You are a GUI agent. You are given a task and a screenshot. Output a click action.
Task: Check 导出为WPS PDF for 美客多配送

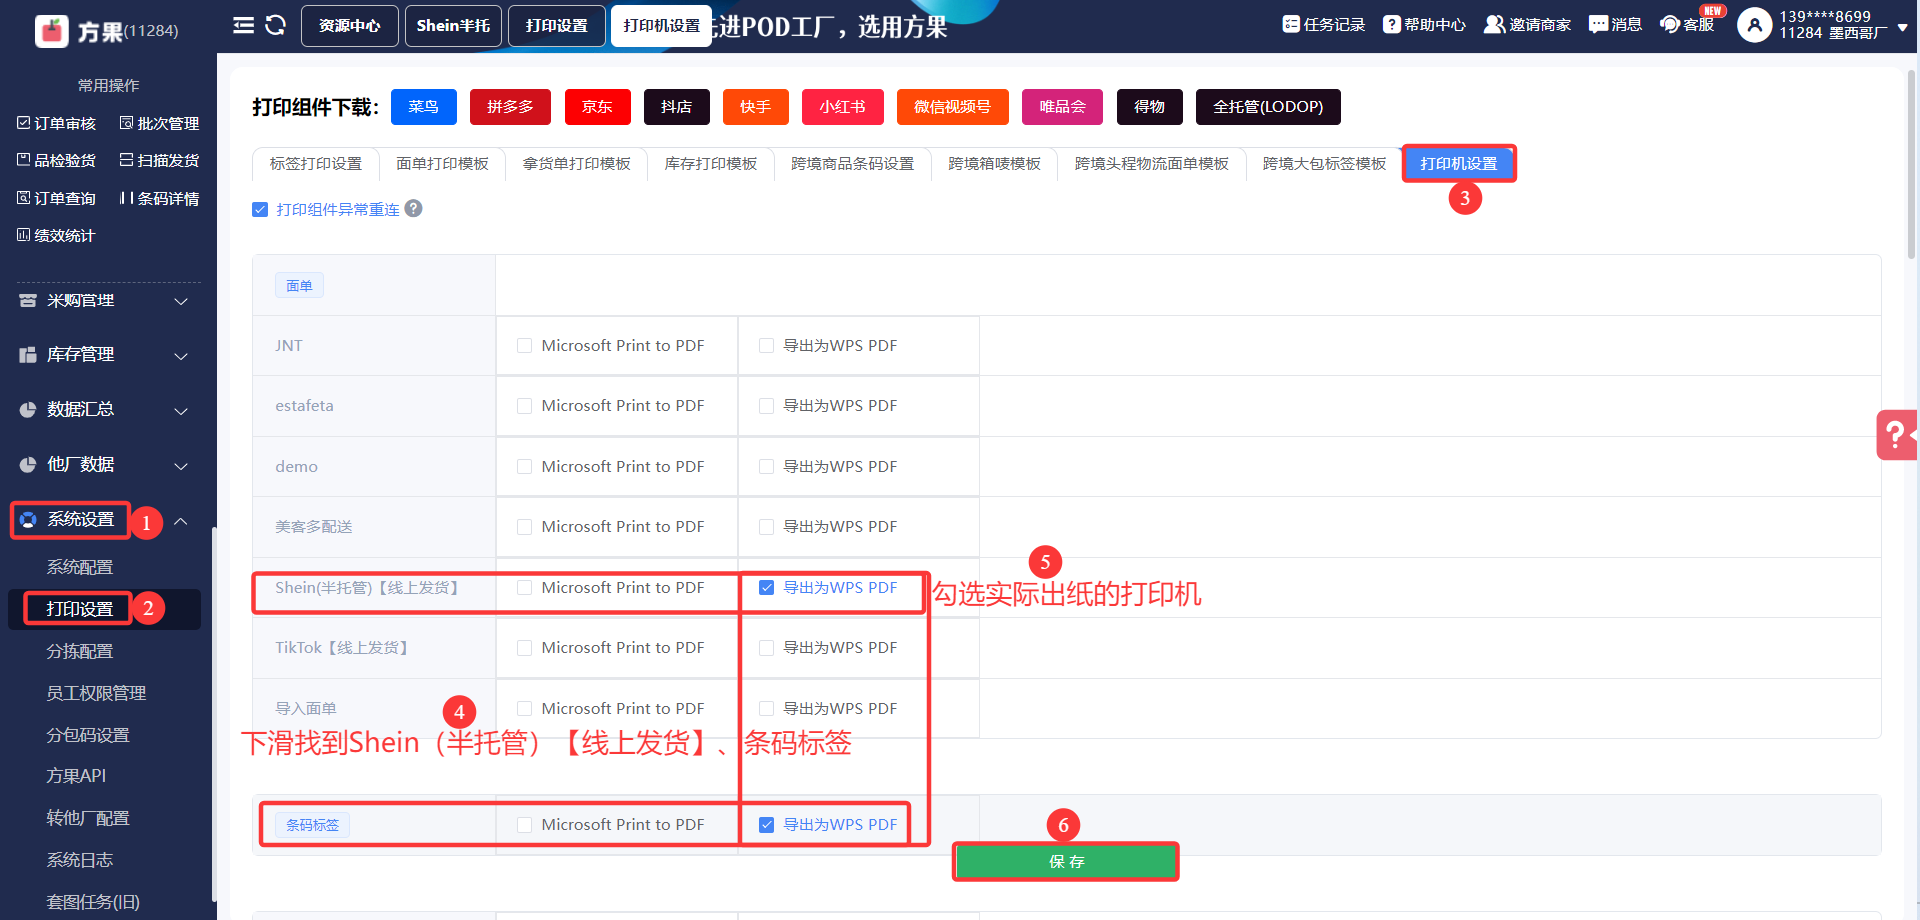(x=766, y=527)
